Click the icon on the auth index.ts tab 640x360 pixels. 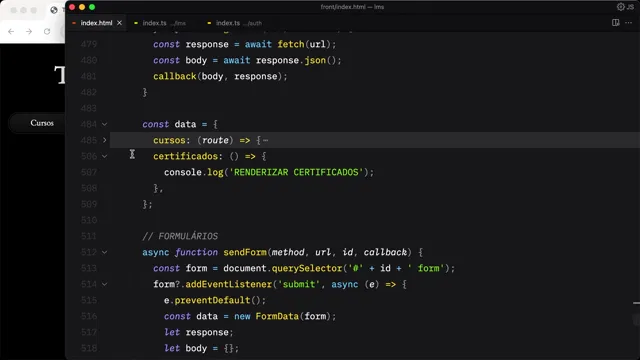tap(209, 23)
